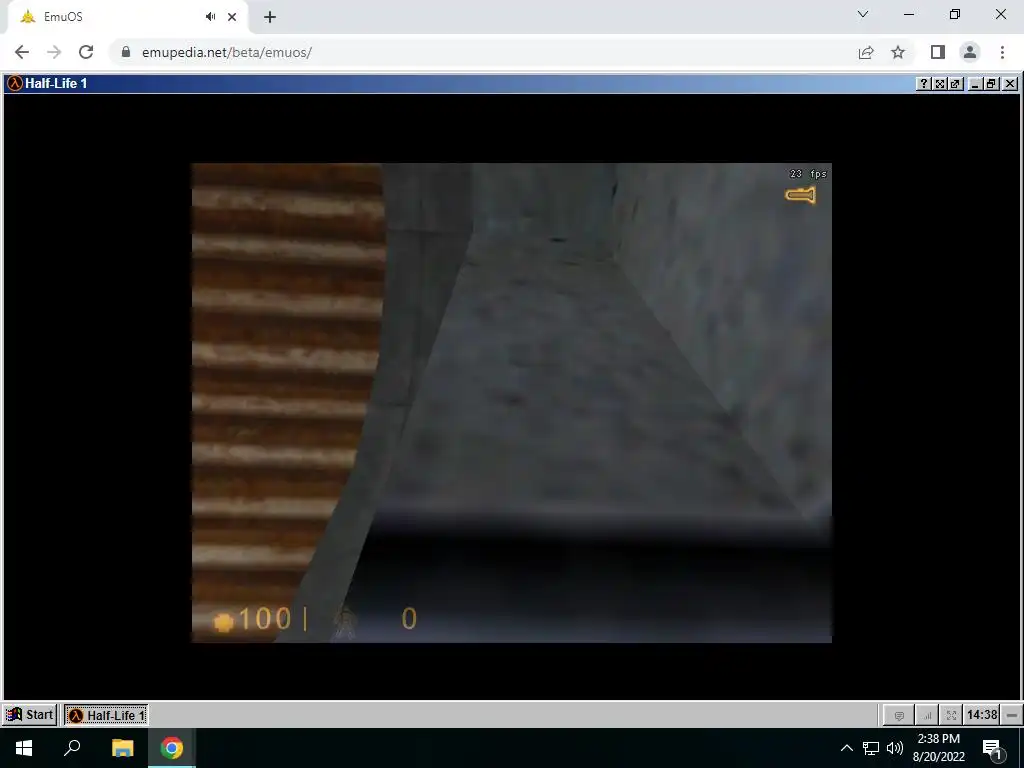Mute the EmuOS tab audio
Screen dimensions: 1024x768
click(210, 17)
